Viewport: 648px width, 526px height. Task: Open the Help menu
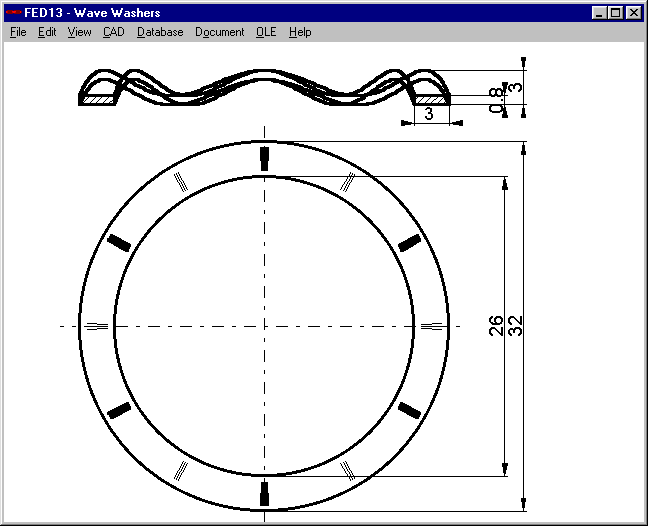pyautogui.click(x=300, y=32)
